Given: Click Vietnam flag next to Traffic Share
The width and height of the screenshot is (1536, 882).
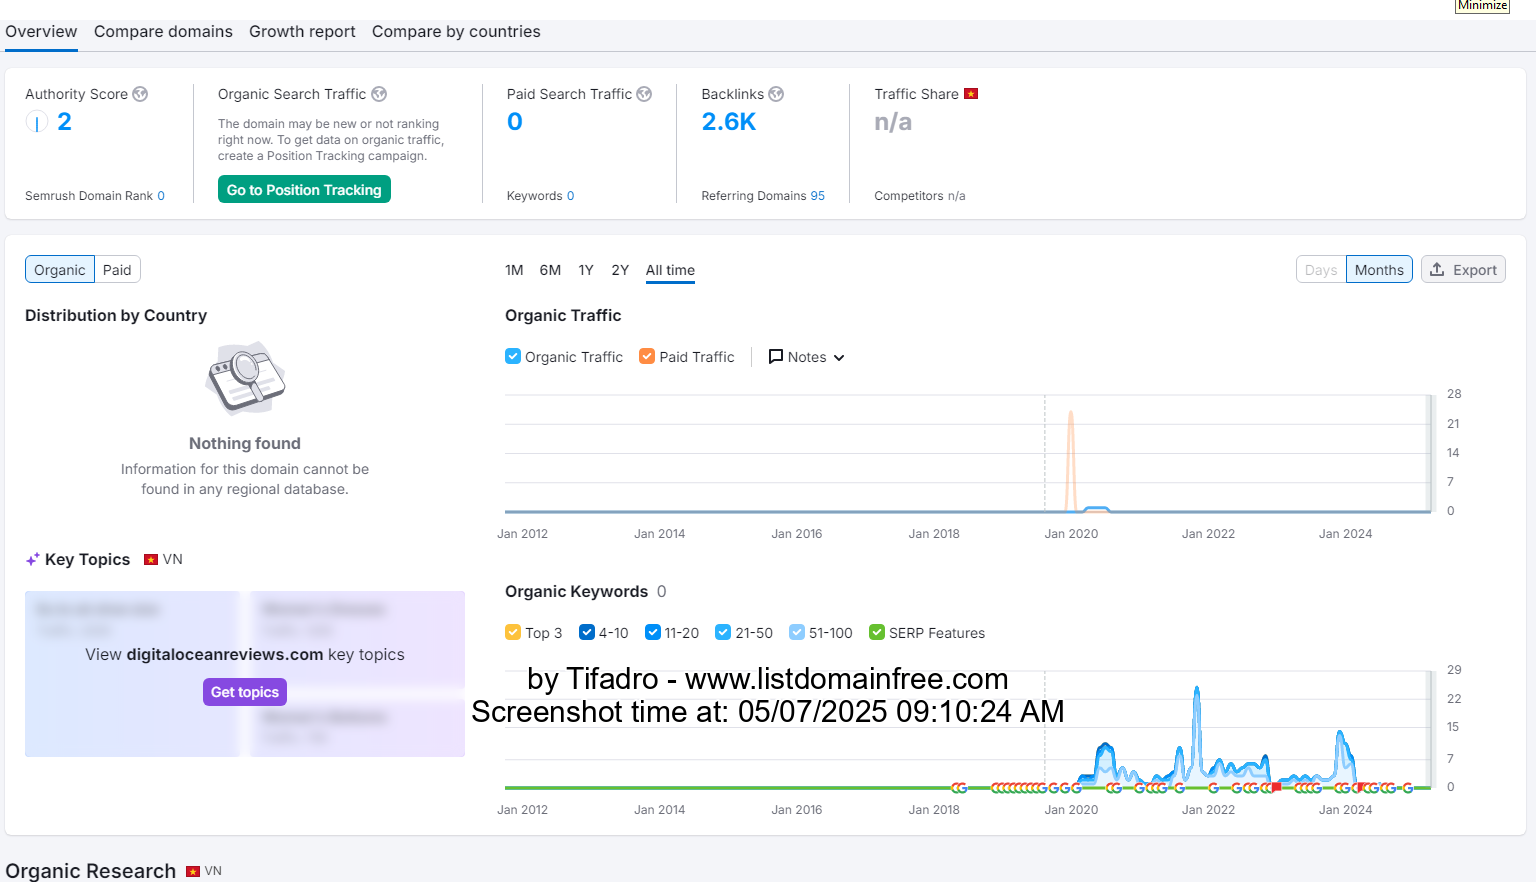Looking at the screenshot, I should [x=970, y=94].
